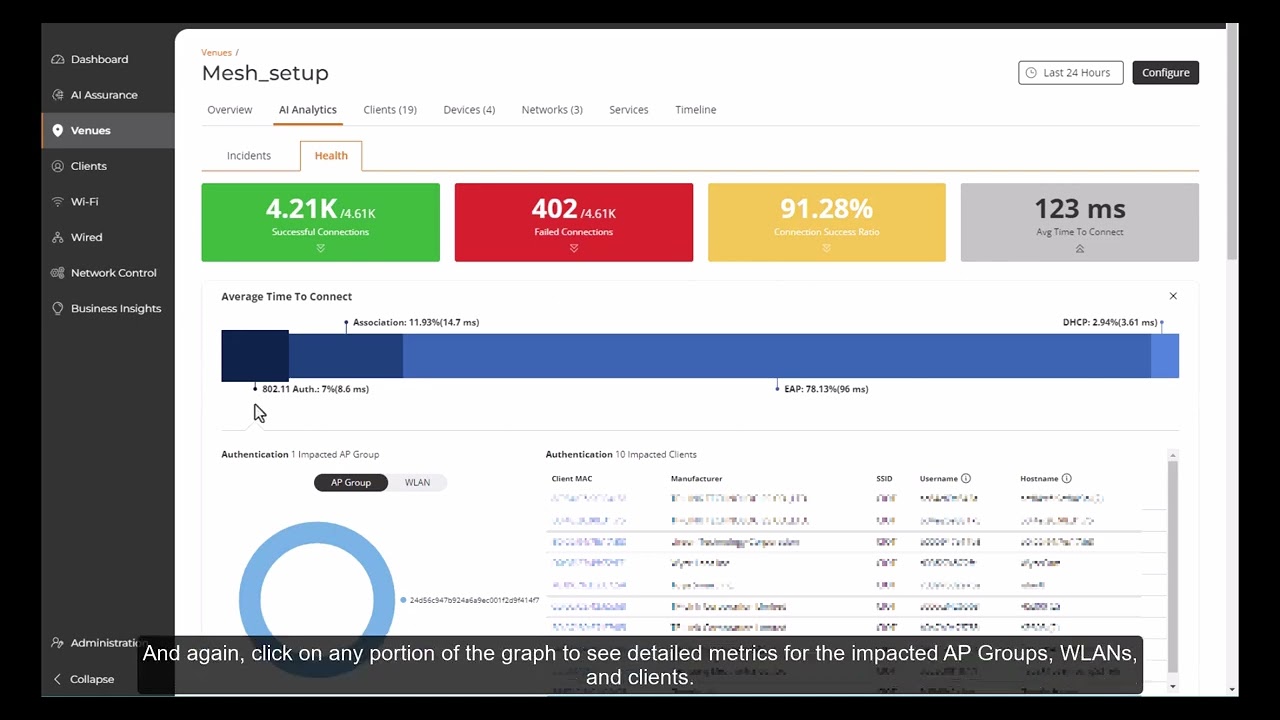The height and width of the screenshot is (720, 1280).
Task: Select the Association bar segment
Action: coord(346,356)
